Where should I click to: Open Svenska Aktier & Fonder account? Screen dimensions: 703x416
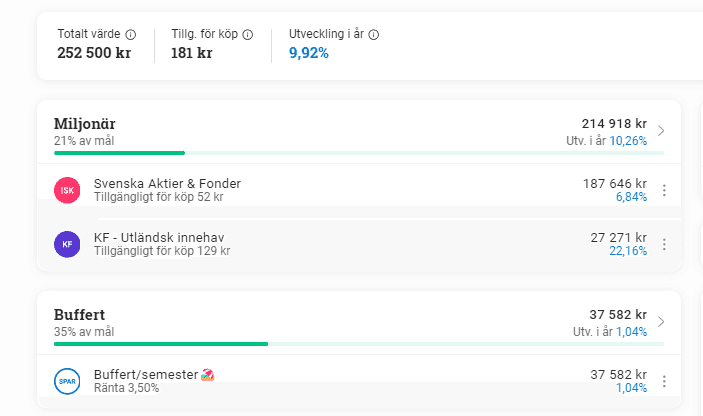pos(167,184)
